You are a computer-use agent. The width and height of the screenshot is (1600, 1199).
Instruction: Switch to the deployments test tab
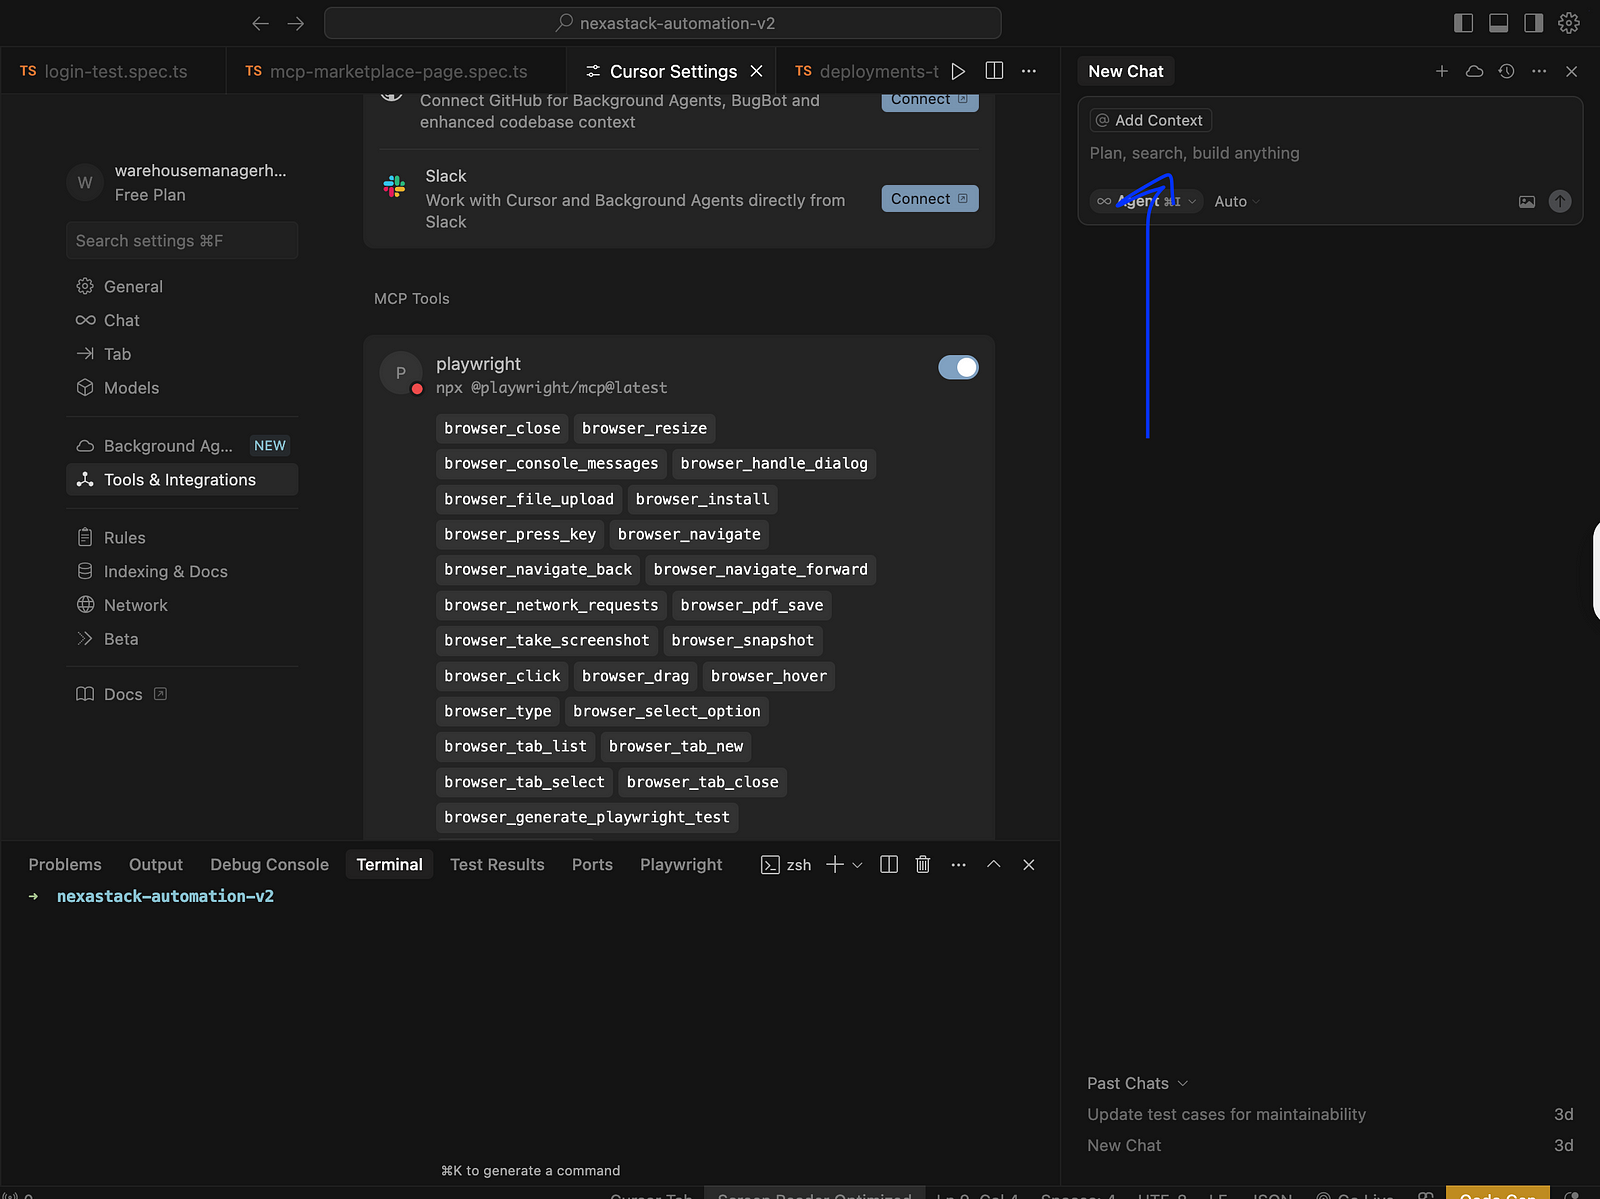(x=864, y=71)
